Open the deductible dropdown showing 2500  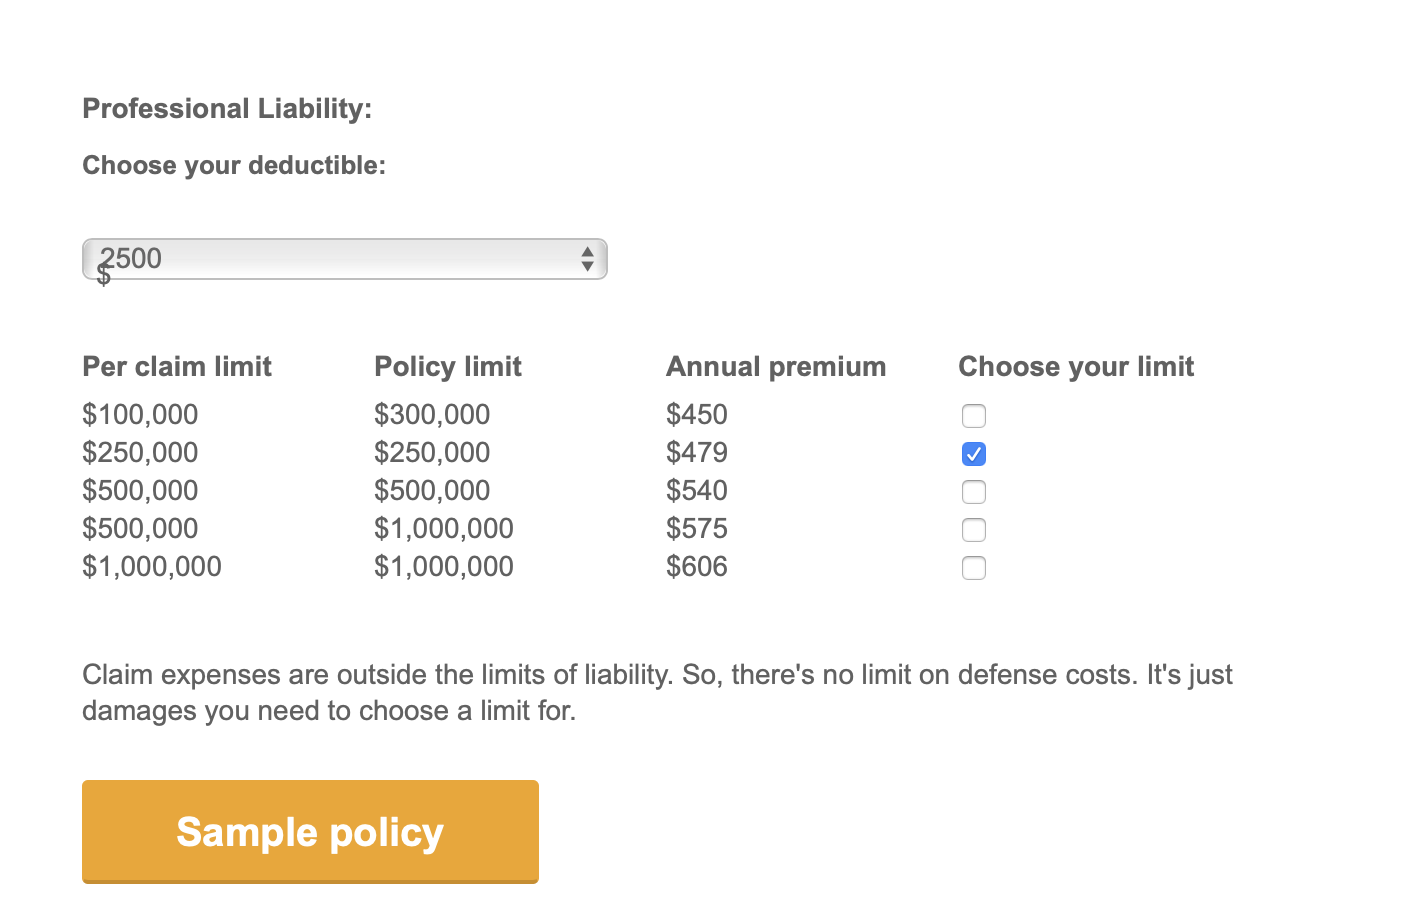tap(344, 259)
